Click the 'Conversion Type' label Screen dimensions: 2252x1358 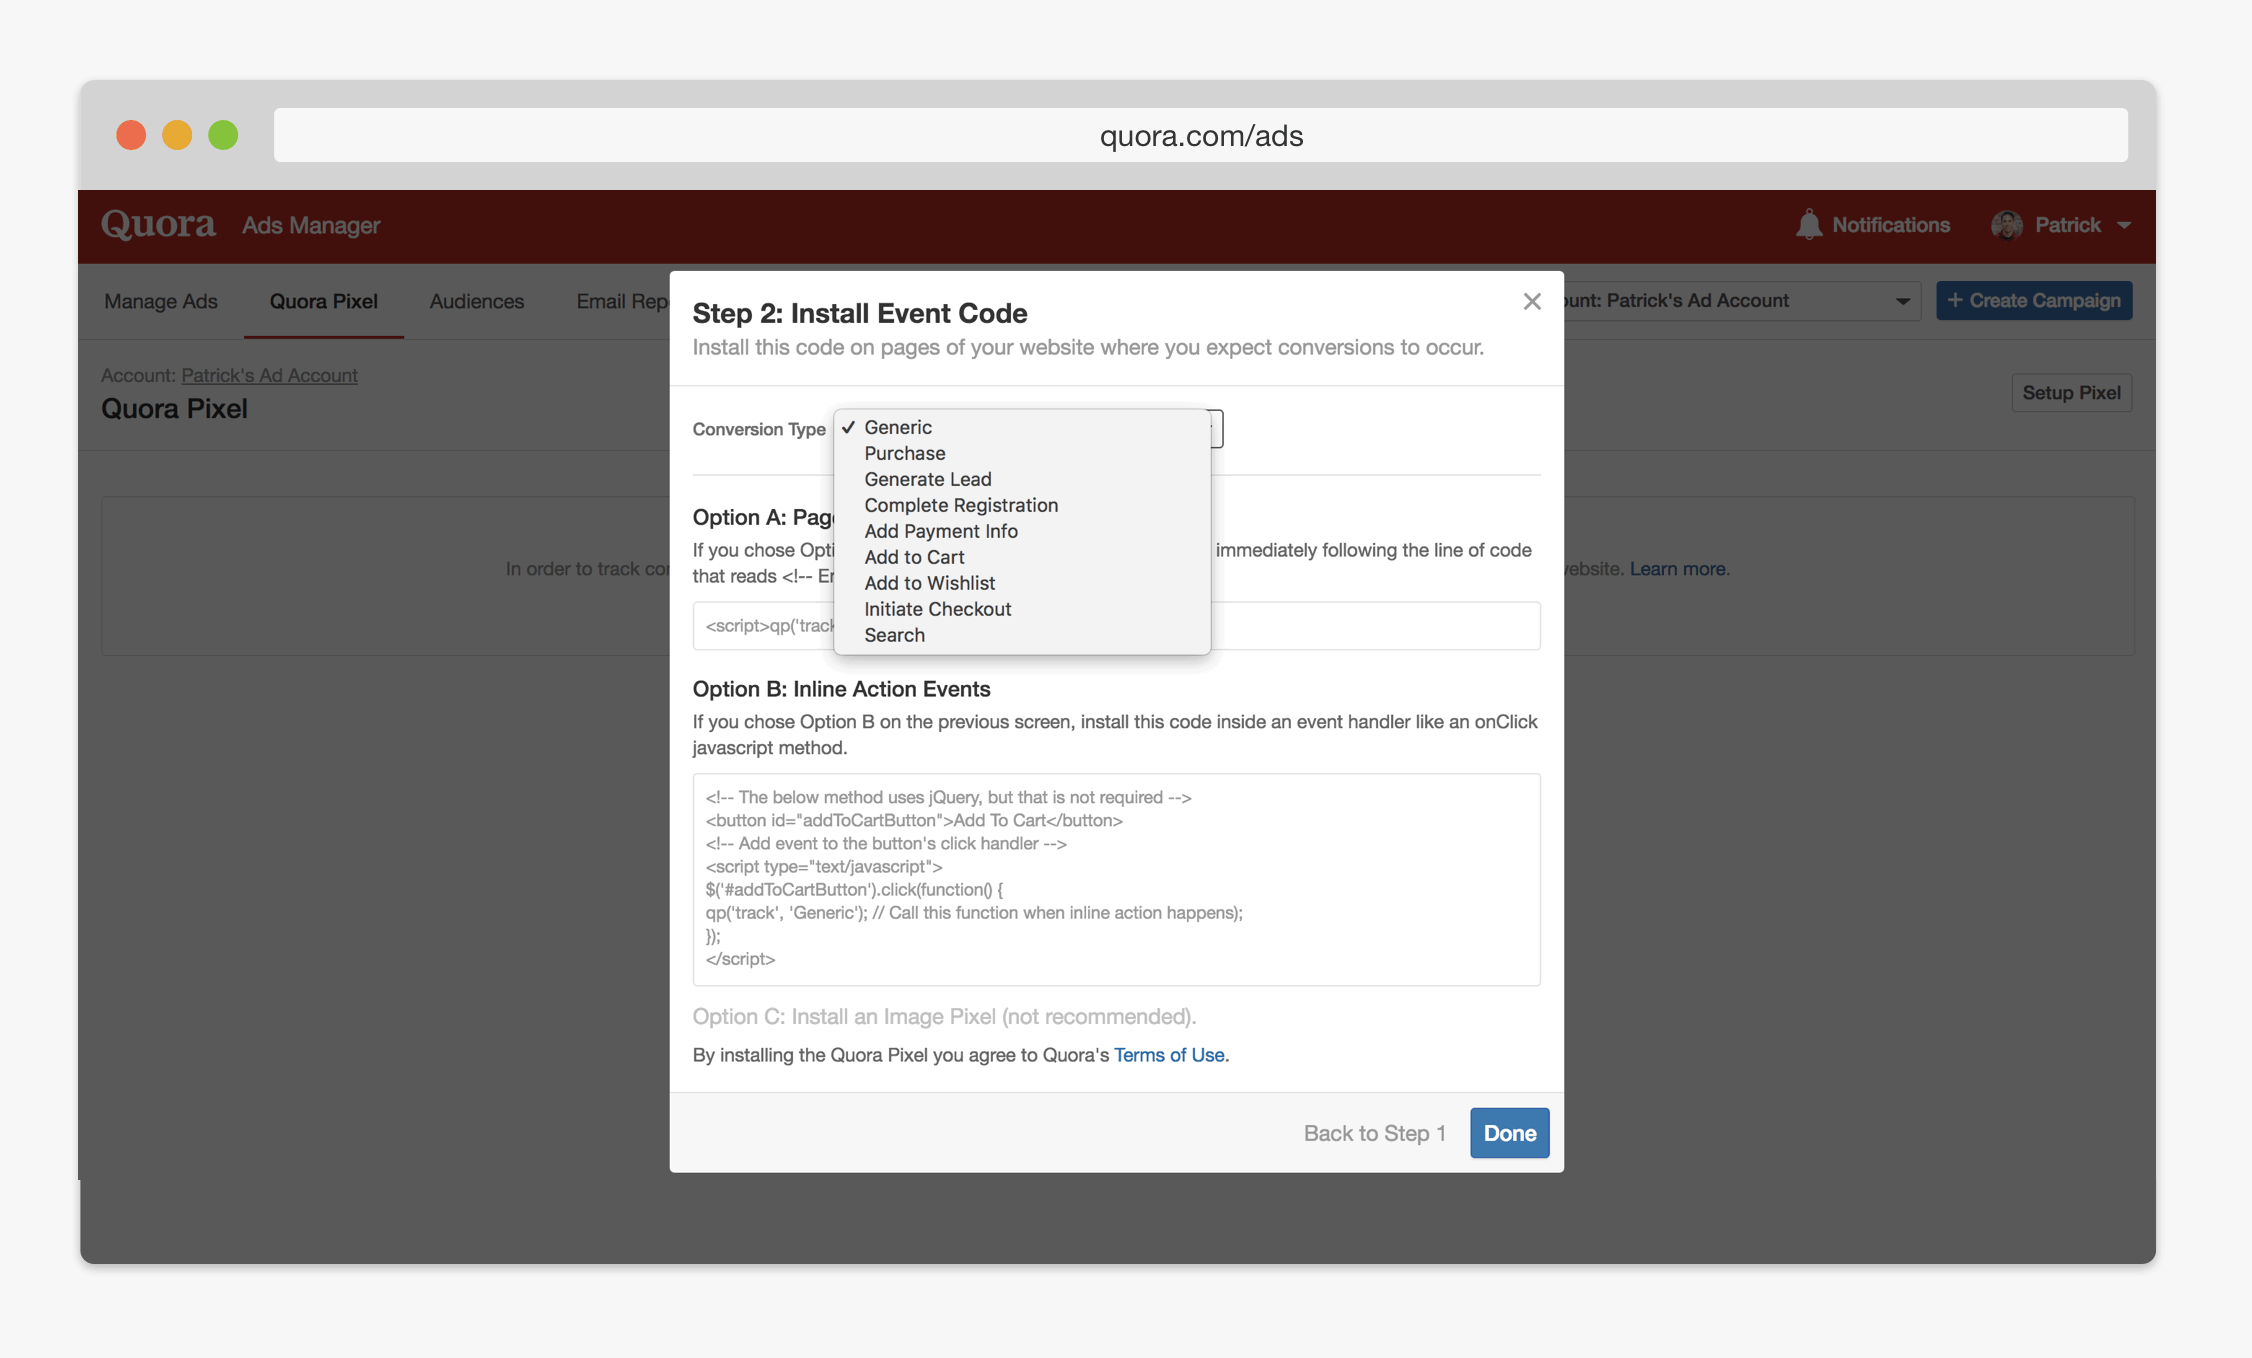click(x=759, y=429)
